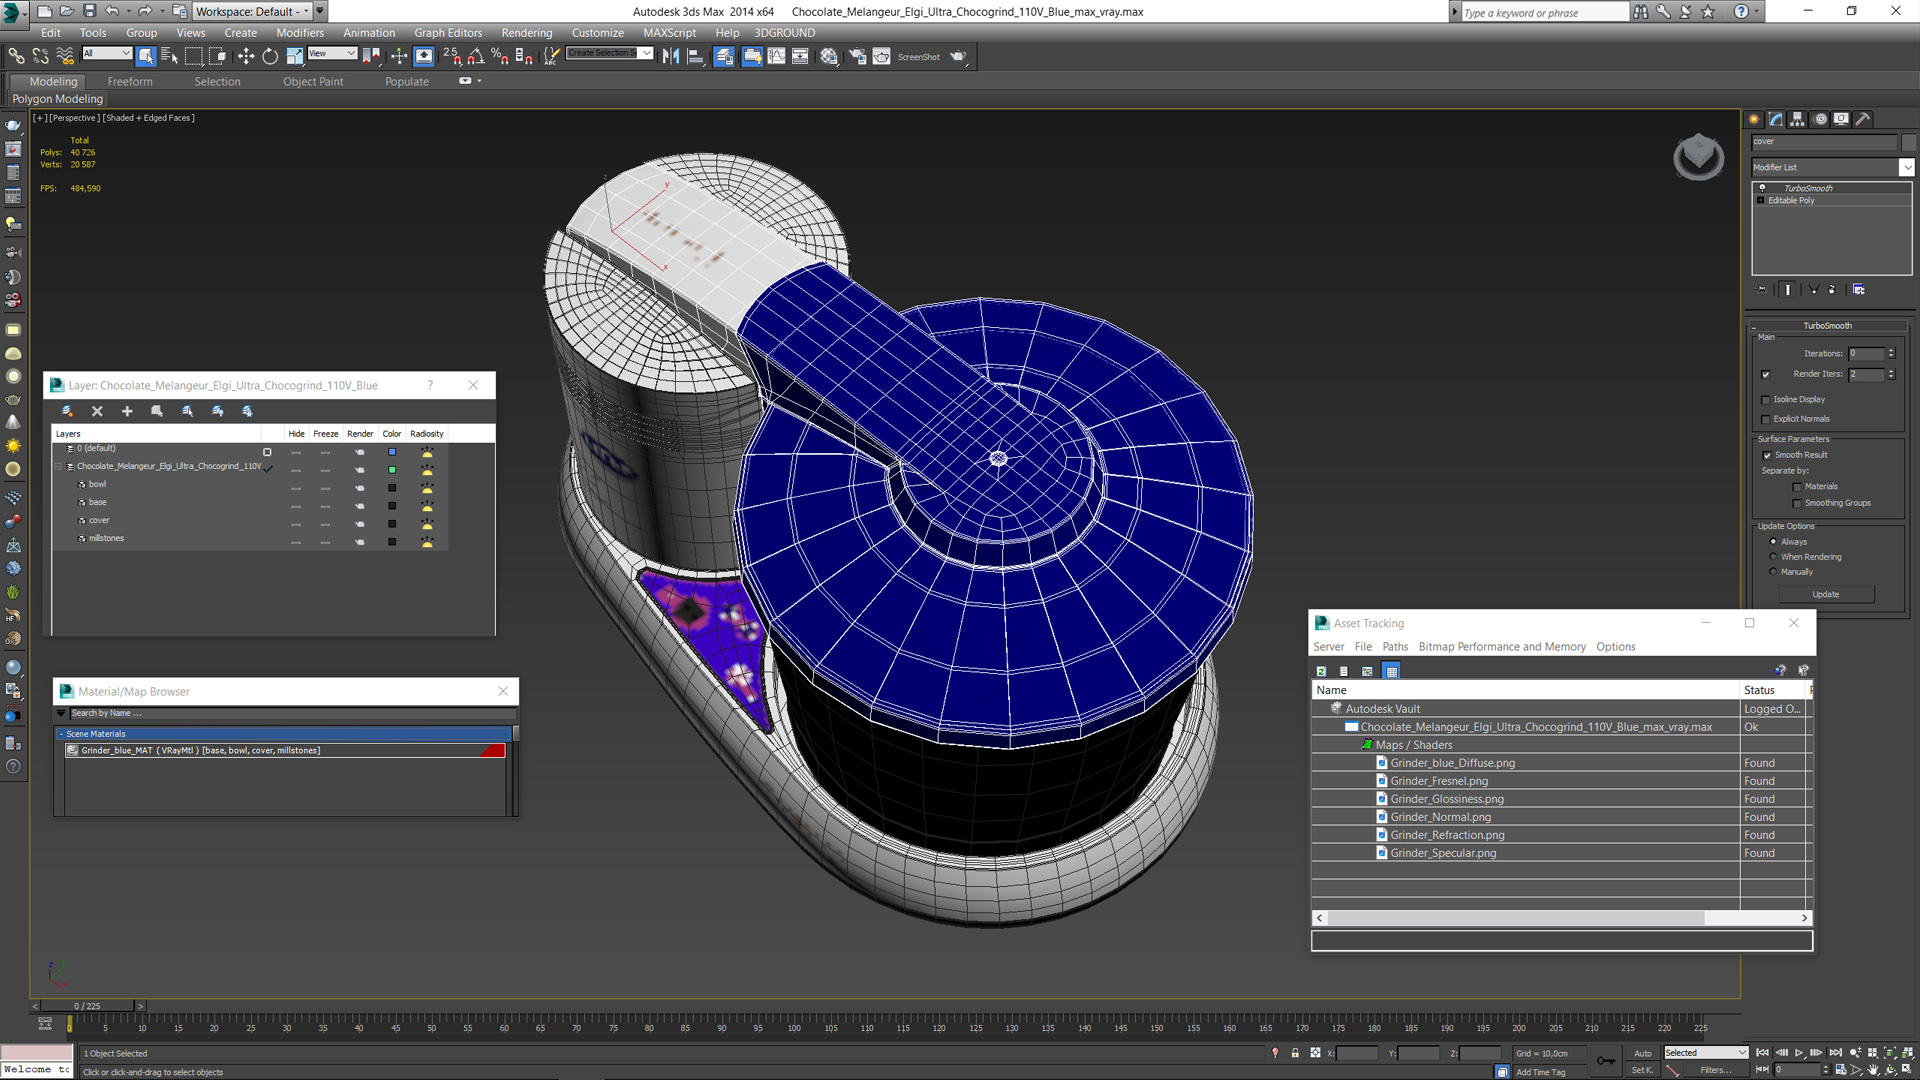Choose the Select and Move tool
The image size is (1920, 1080).
(x=246, y=56)
